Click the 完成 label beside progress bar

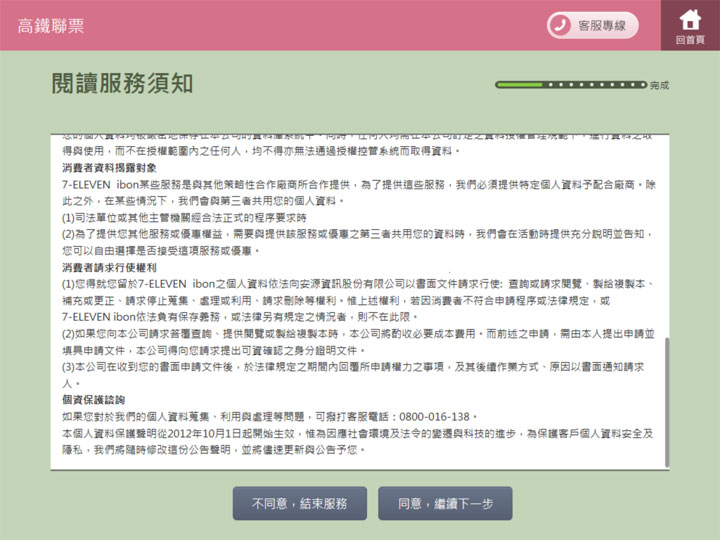tap(659, 86)
